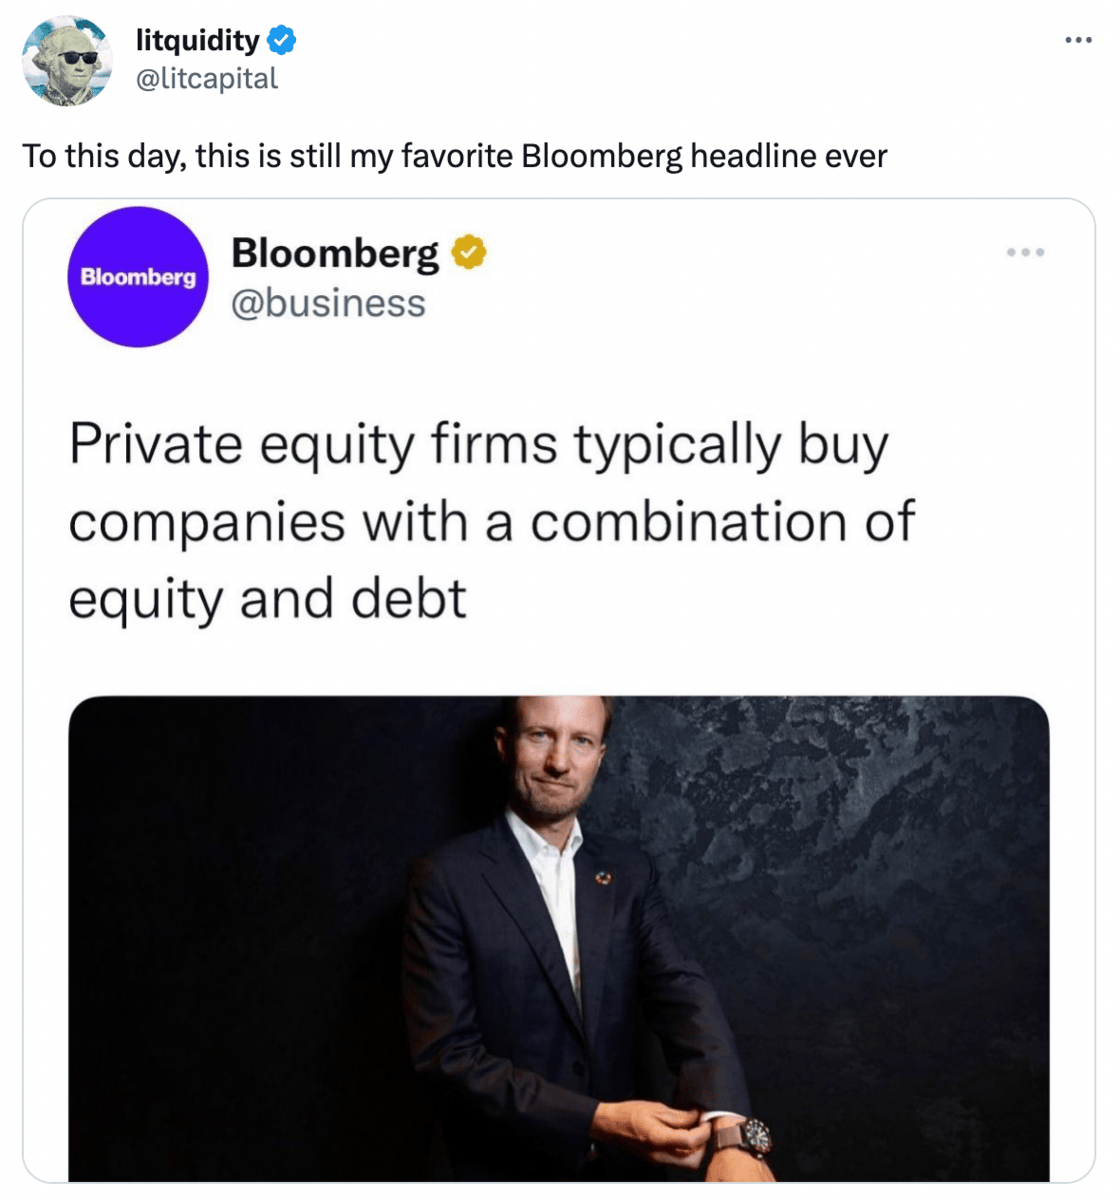Open the @business handle link
Screen dimensions: 1120x1200
328,303
